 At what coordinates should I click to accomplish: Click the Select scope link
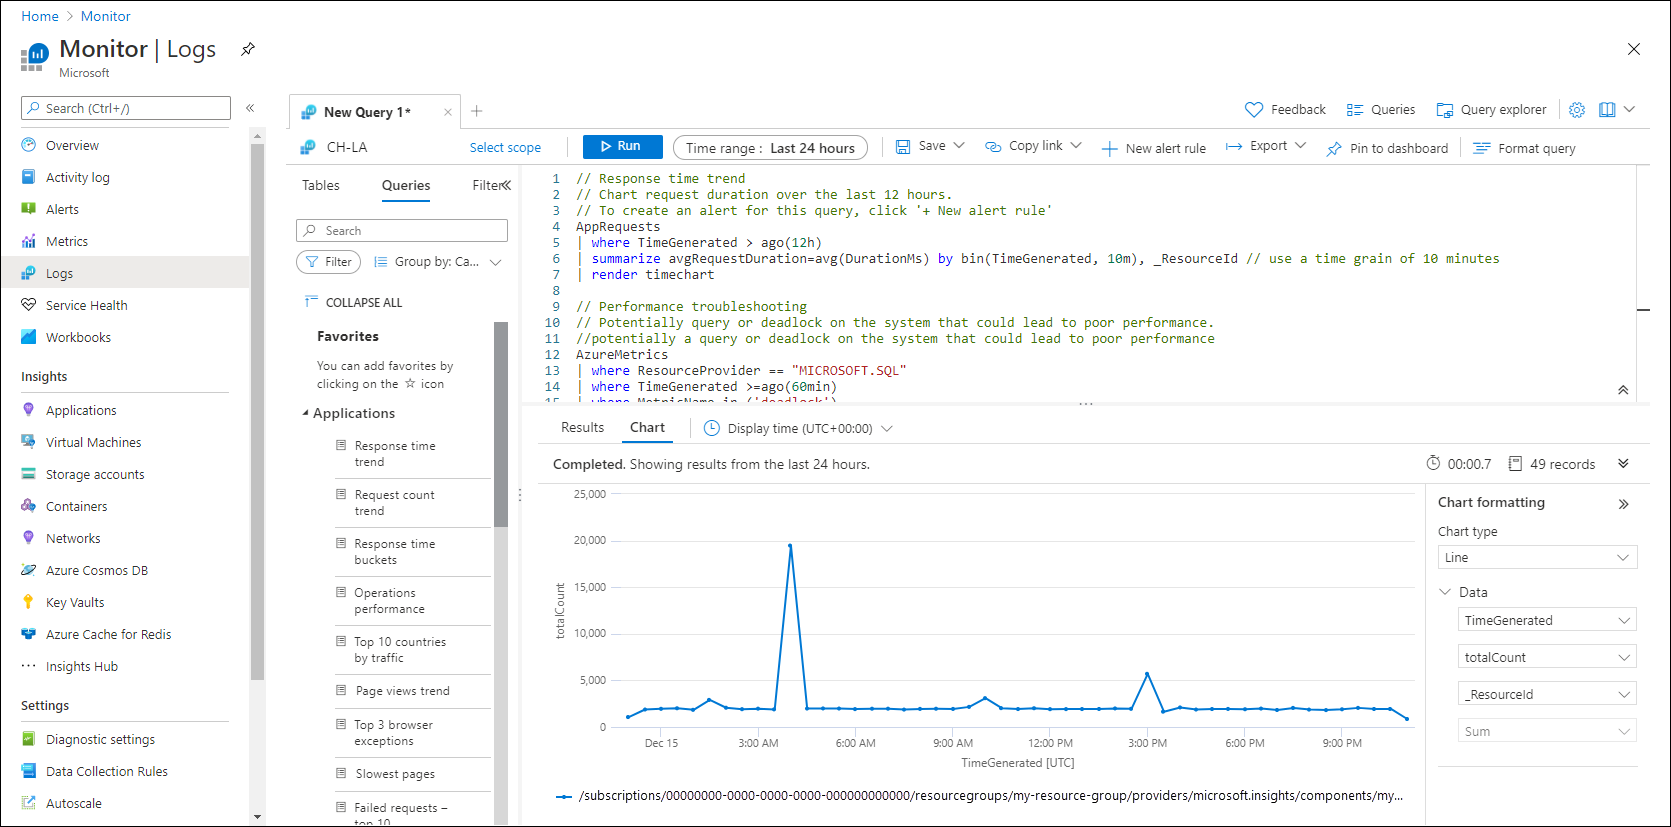tap(505, 147)
